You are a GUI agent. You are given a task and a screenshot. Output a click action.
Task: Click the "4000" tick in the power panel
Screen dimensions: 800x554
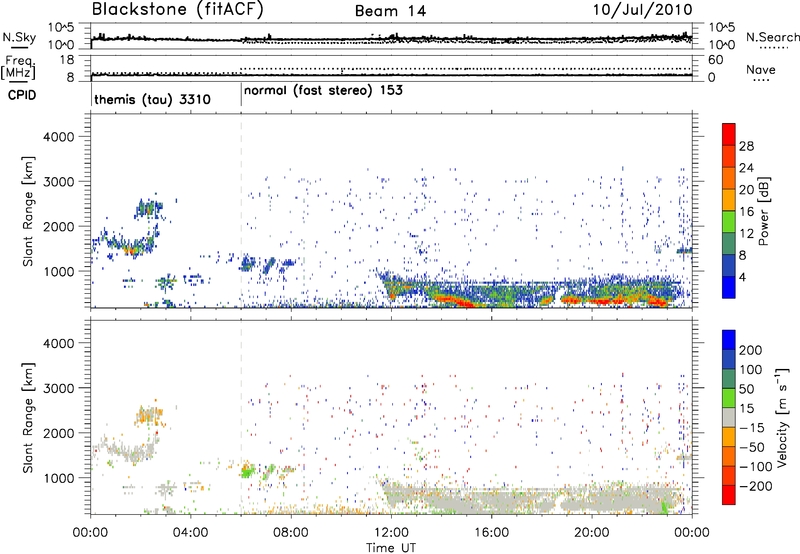(58, 137)
